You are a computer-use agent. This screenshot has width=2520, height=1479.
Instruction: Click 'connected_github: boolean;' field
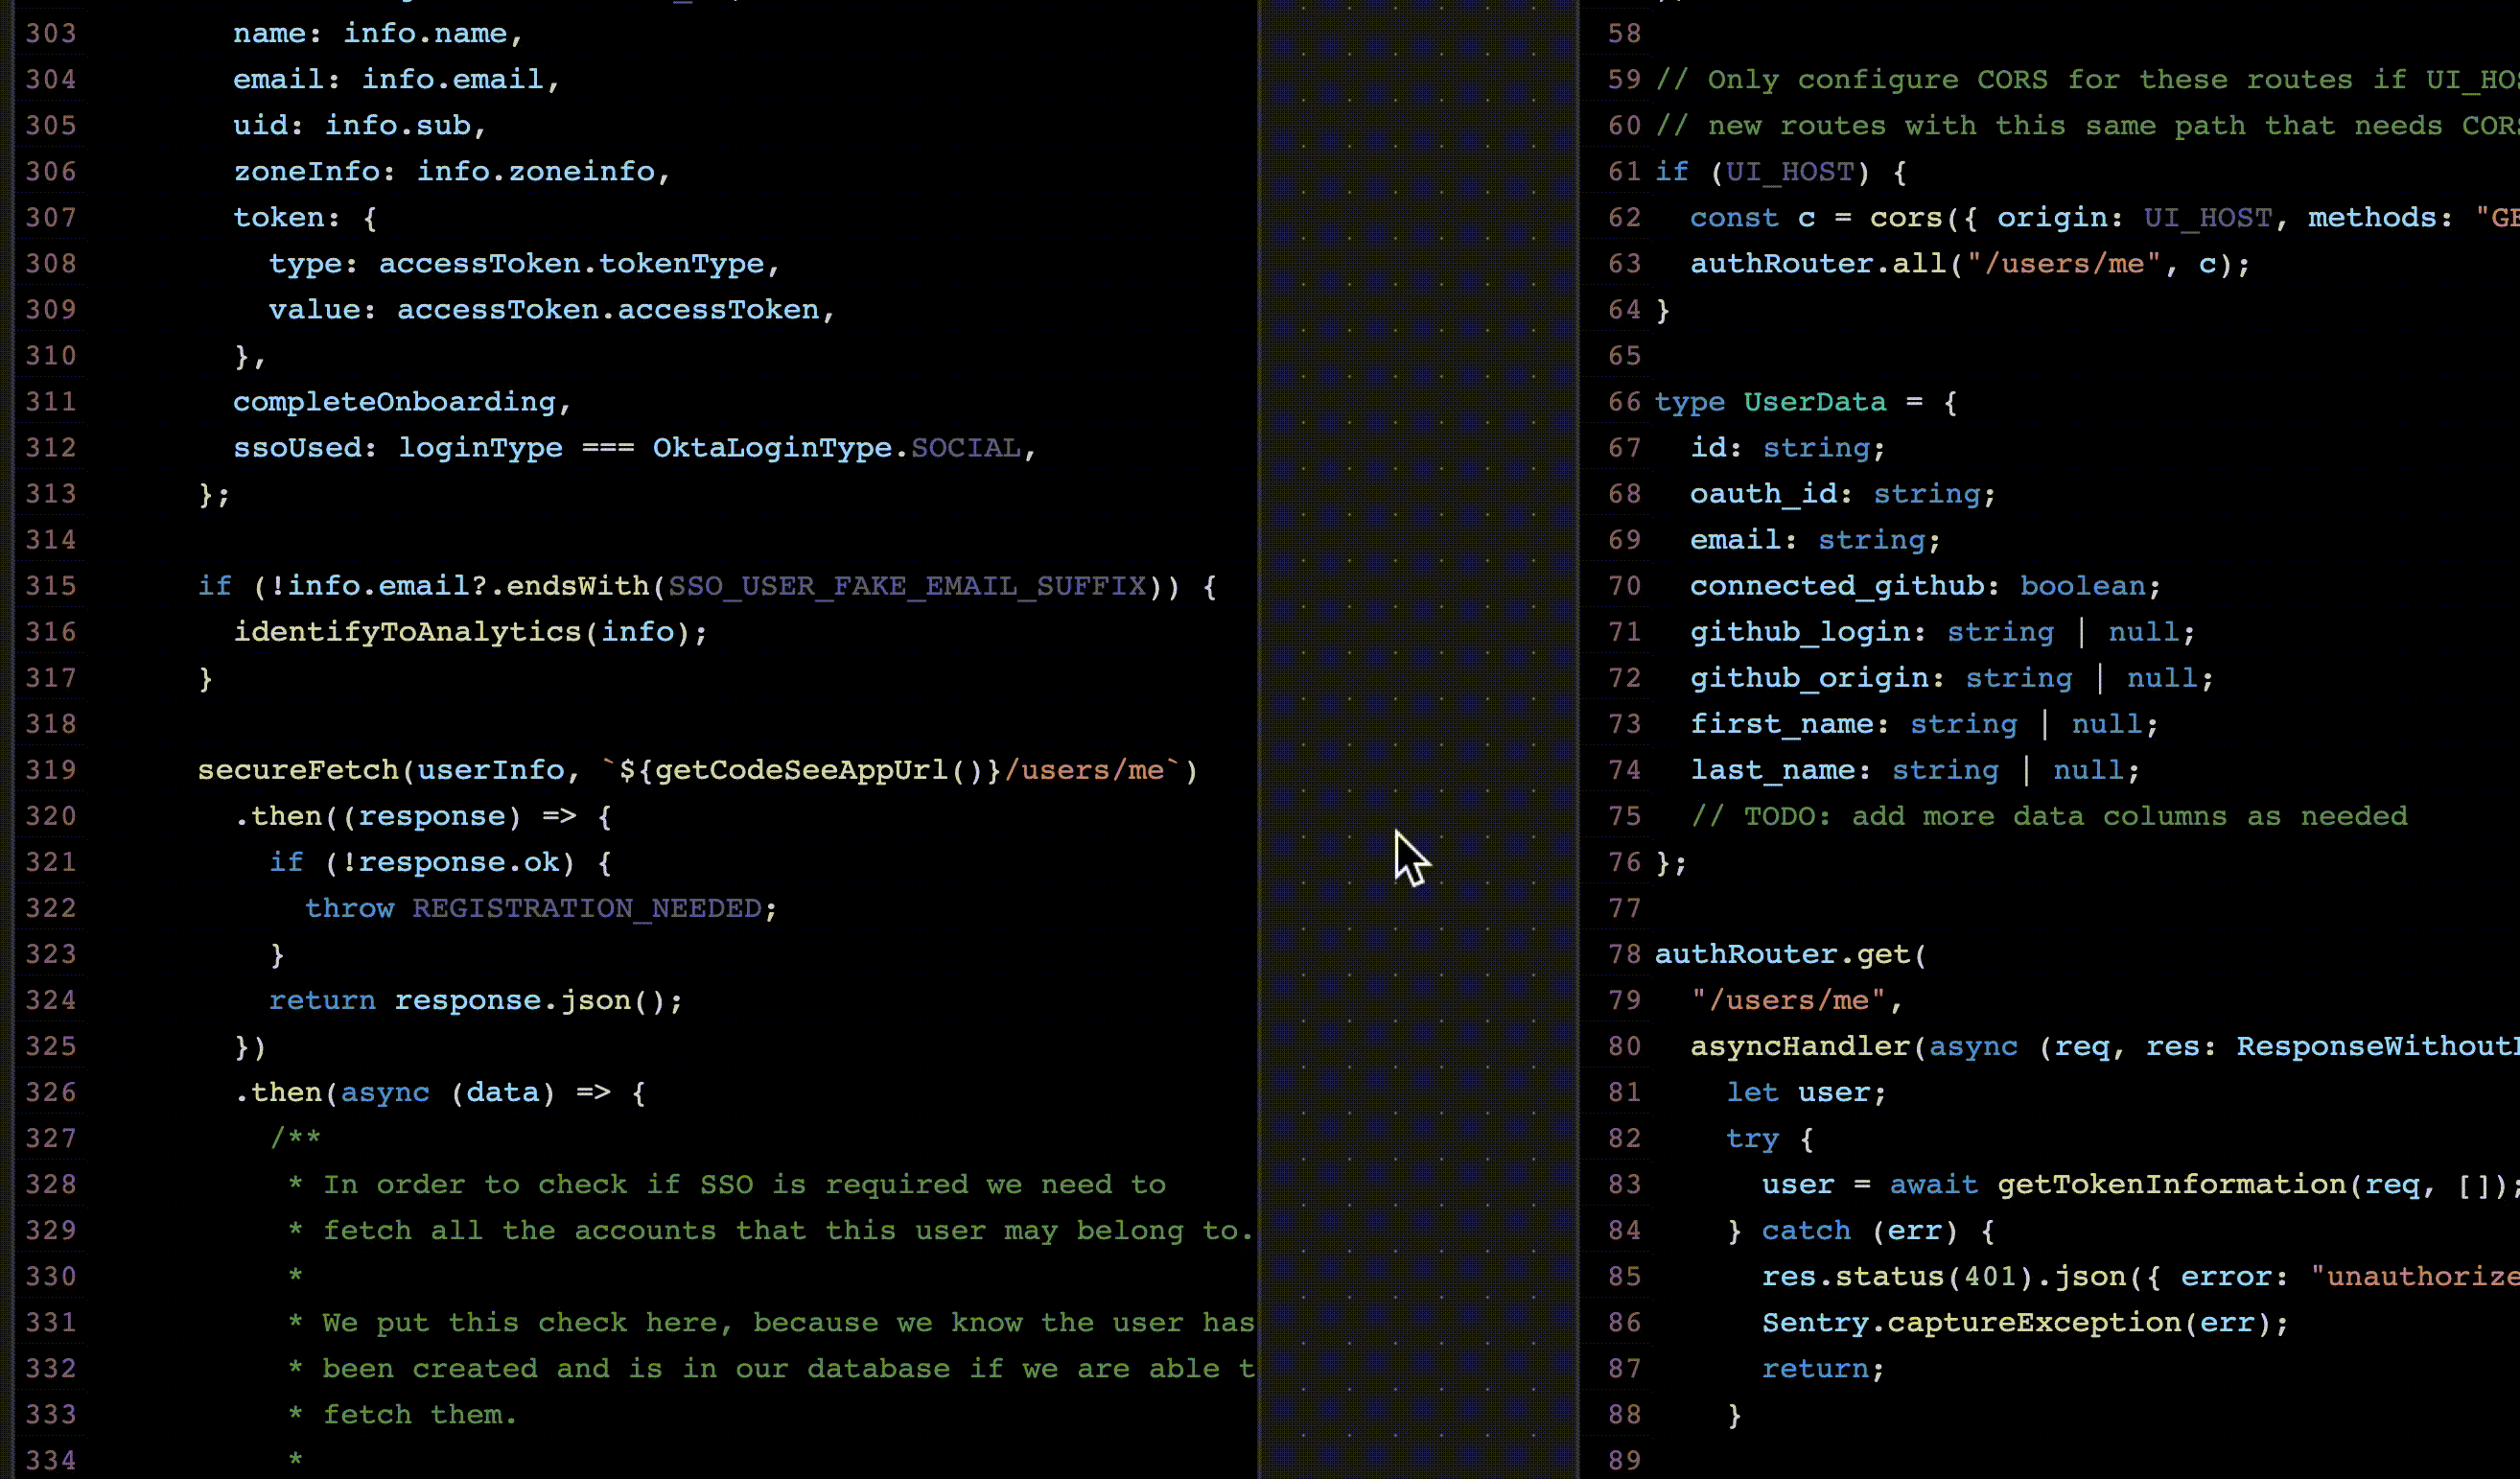point(1926,585)
